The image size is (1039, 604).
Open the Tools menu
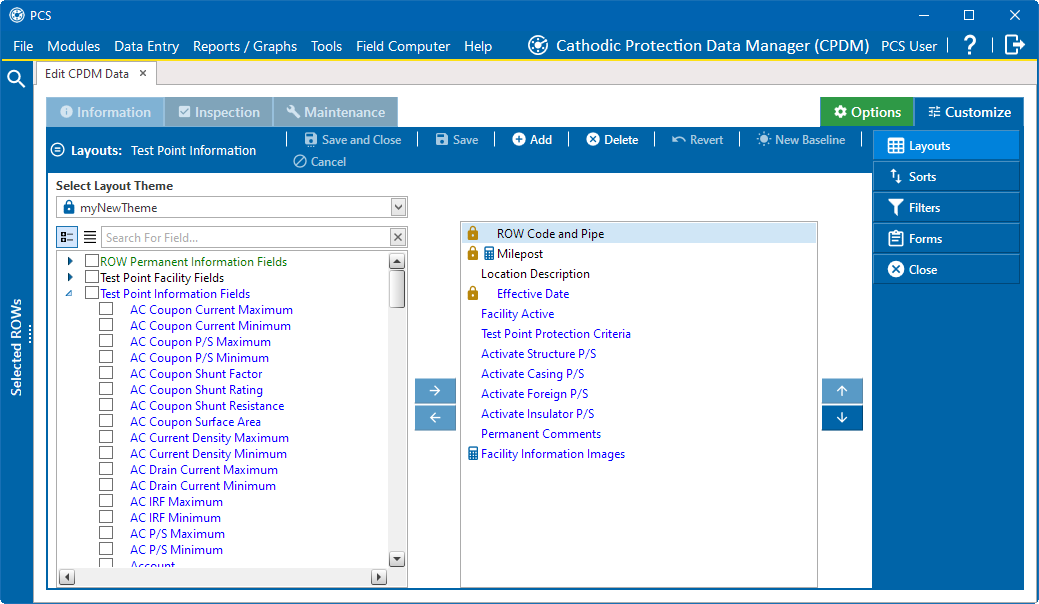pos(326,46)
